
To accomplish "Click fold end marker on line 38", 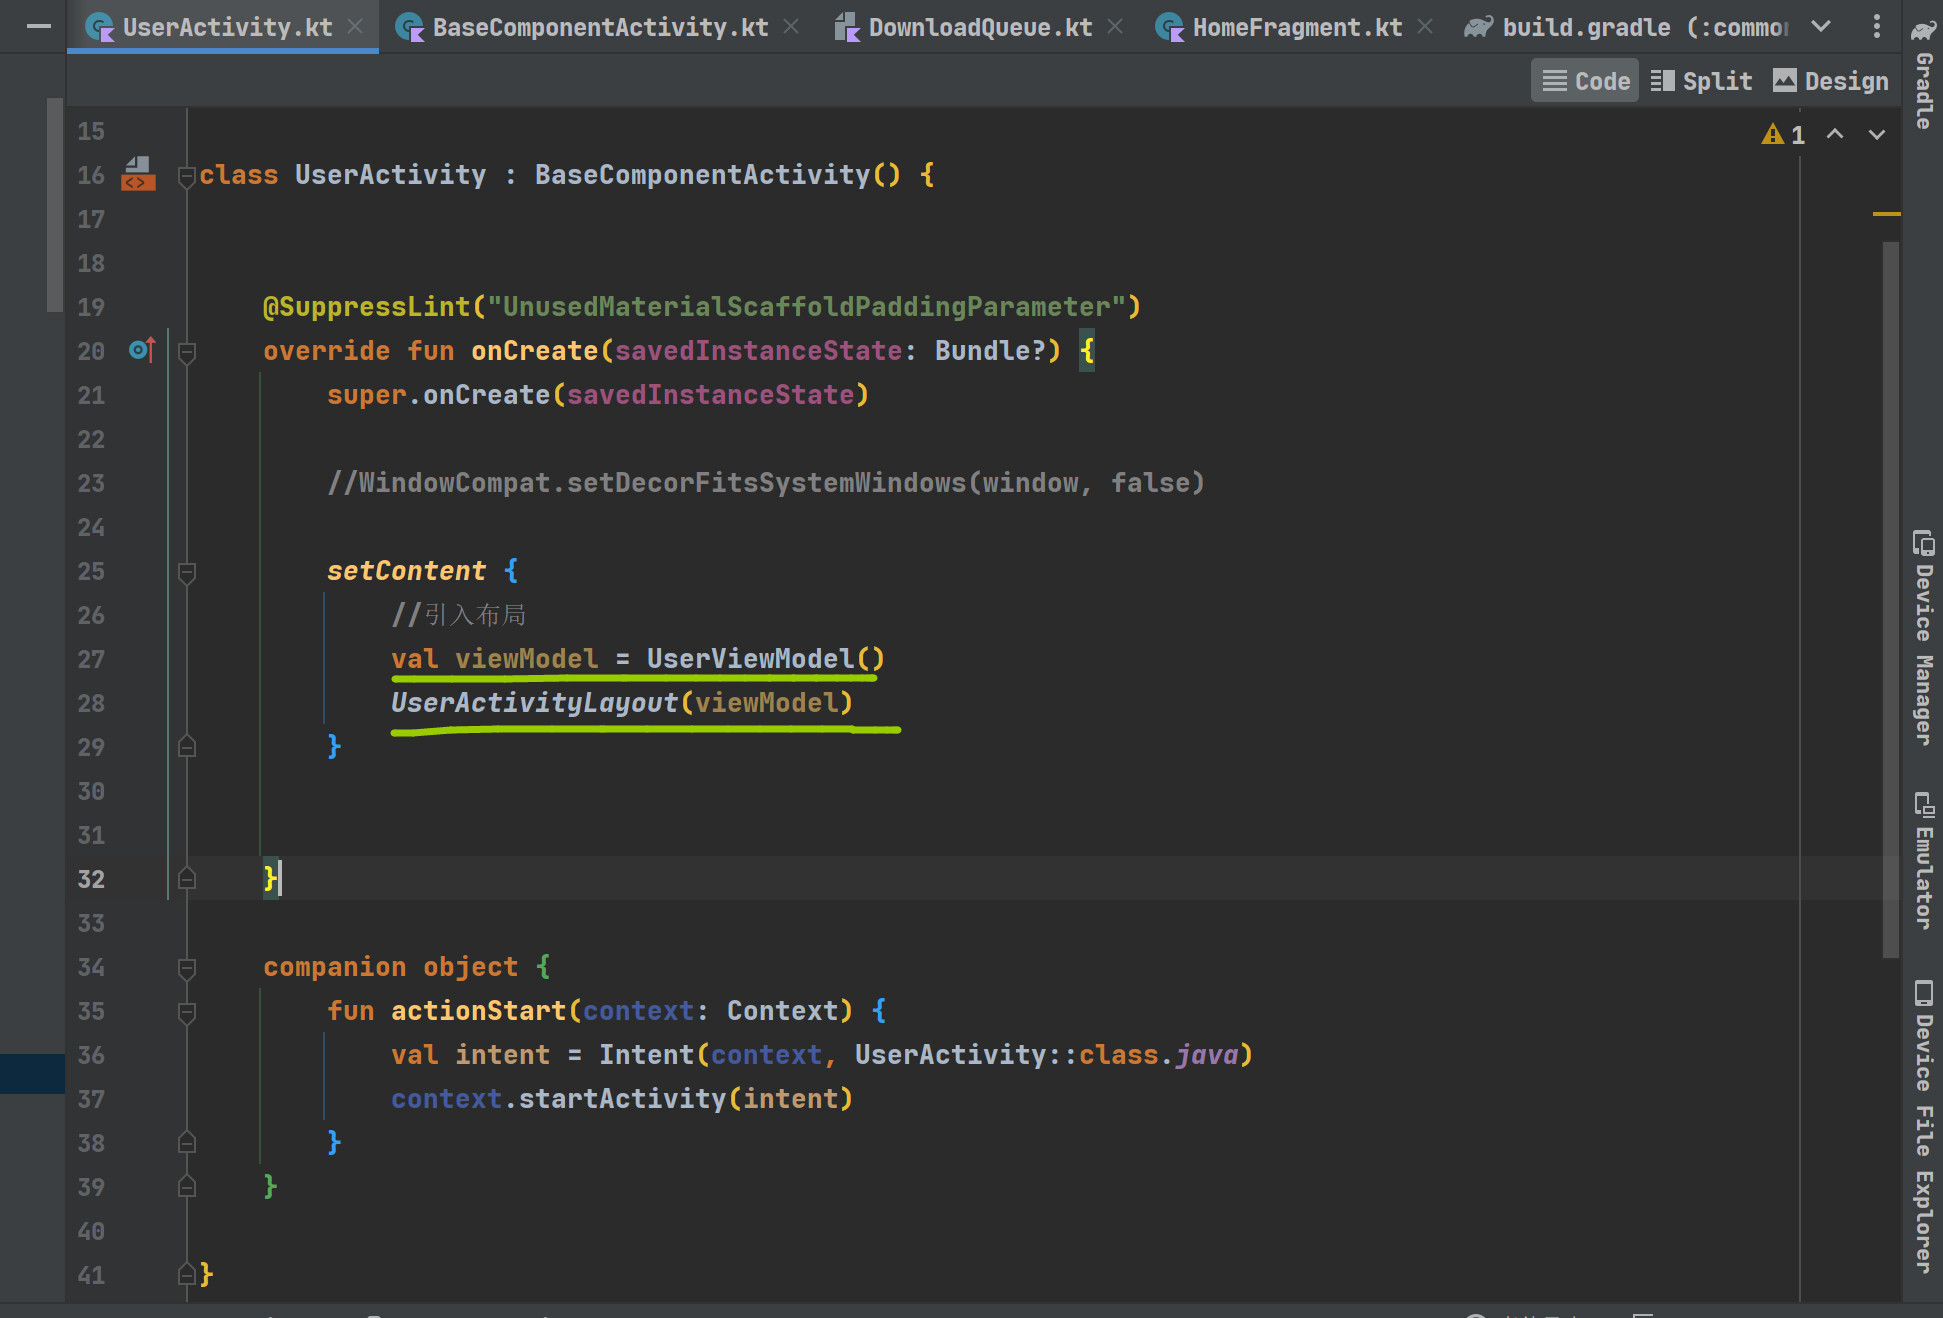I will coord(186,1142).
